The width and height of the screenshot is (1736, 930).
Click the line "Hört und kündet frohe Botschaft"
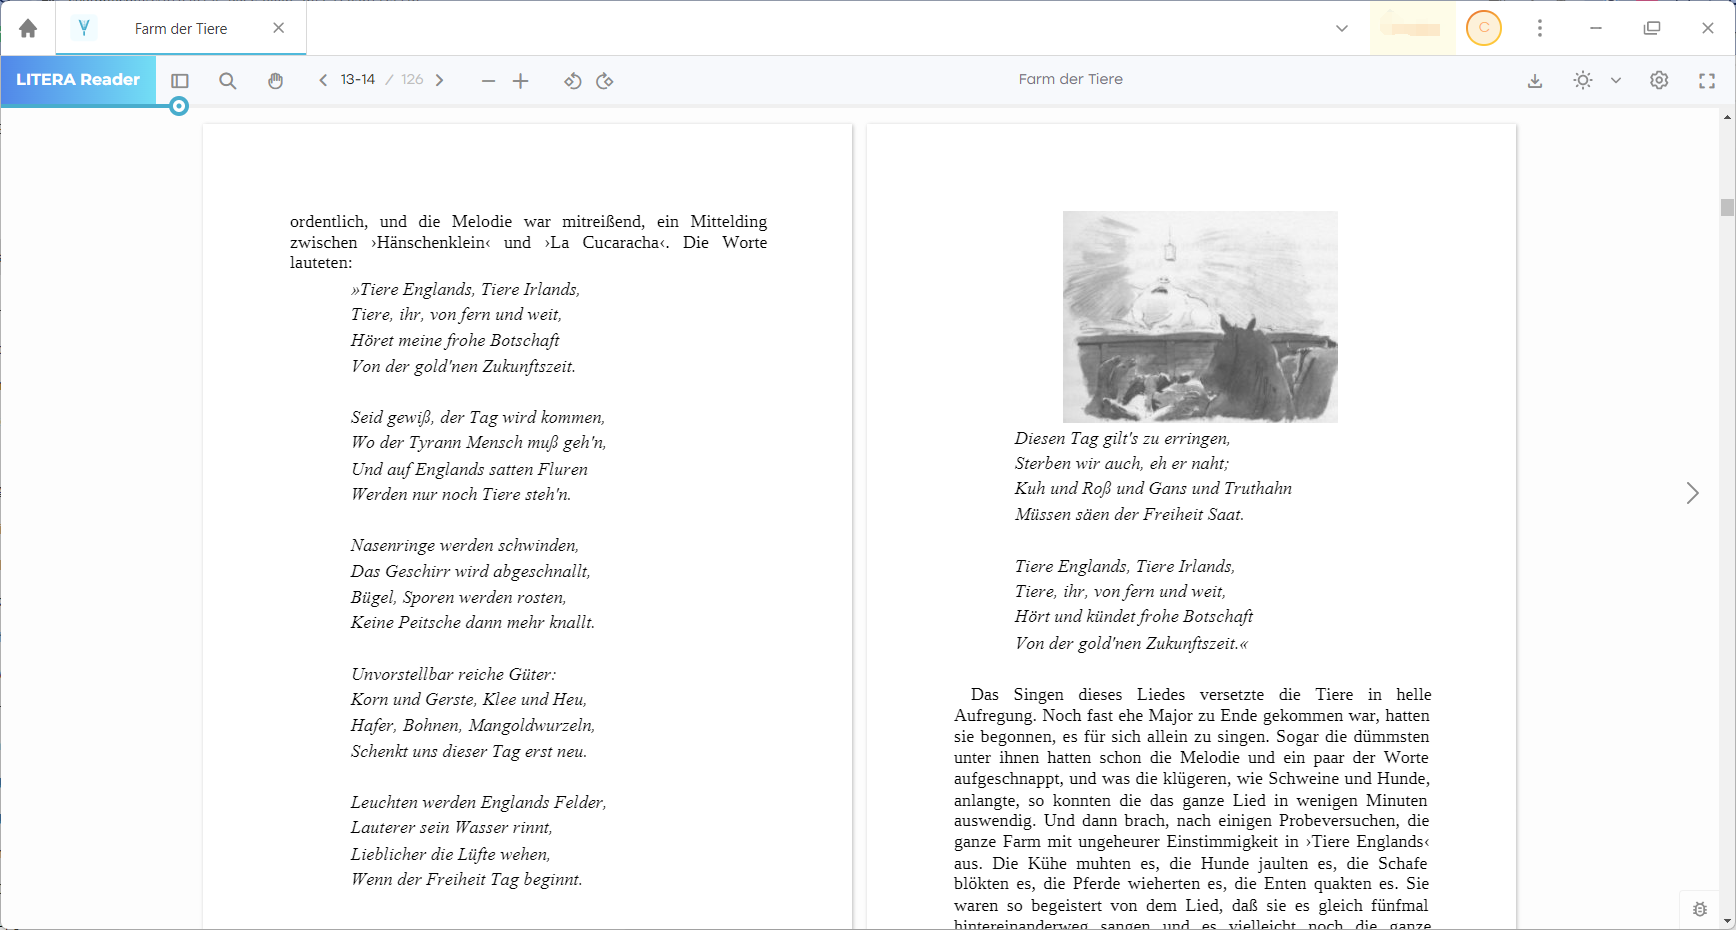1133,616
